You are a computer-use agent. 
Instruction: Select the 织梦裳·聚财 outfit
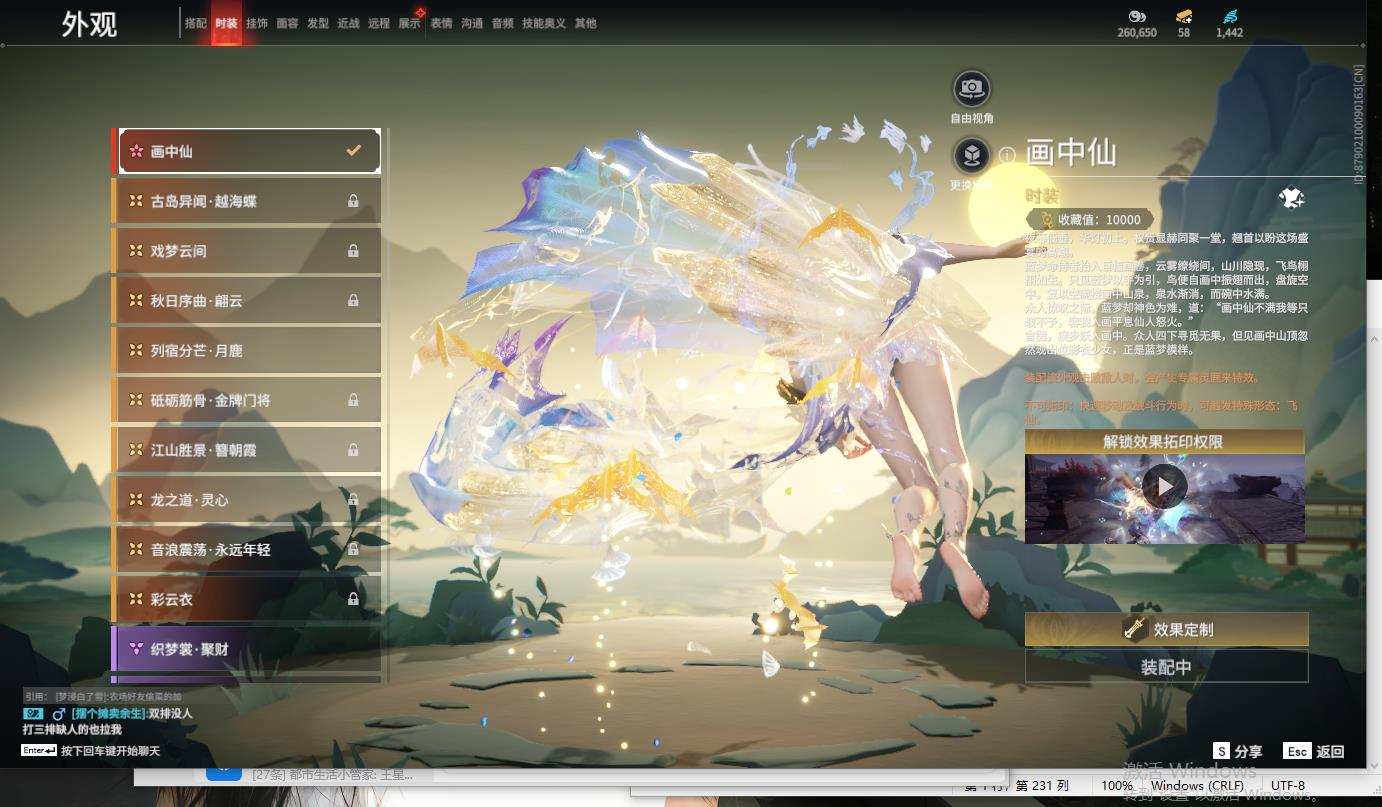247,649
